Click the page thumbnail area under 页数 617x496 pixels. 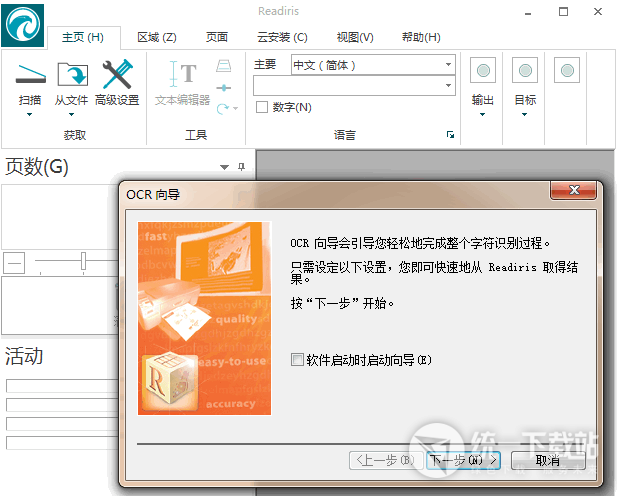pos(60,217)
